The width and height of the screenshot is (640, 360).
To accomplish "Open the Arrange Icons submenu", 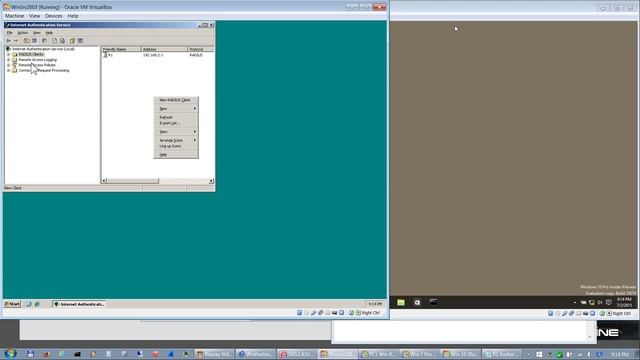I will tap(176, 140).
